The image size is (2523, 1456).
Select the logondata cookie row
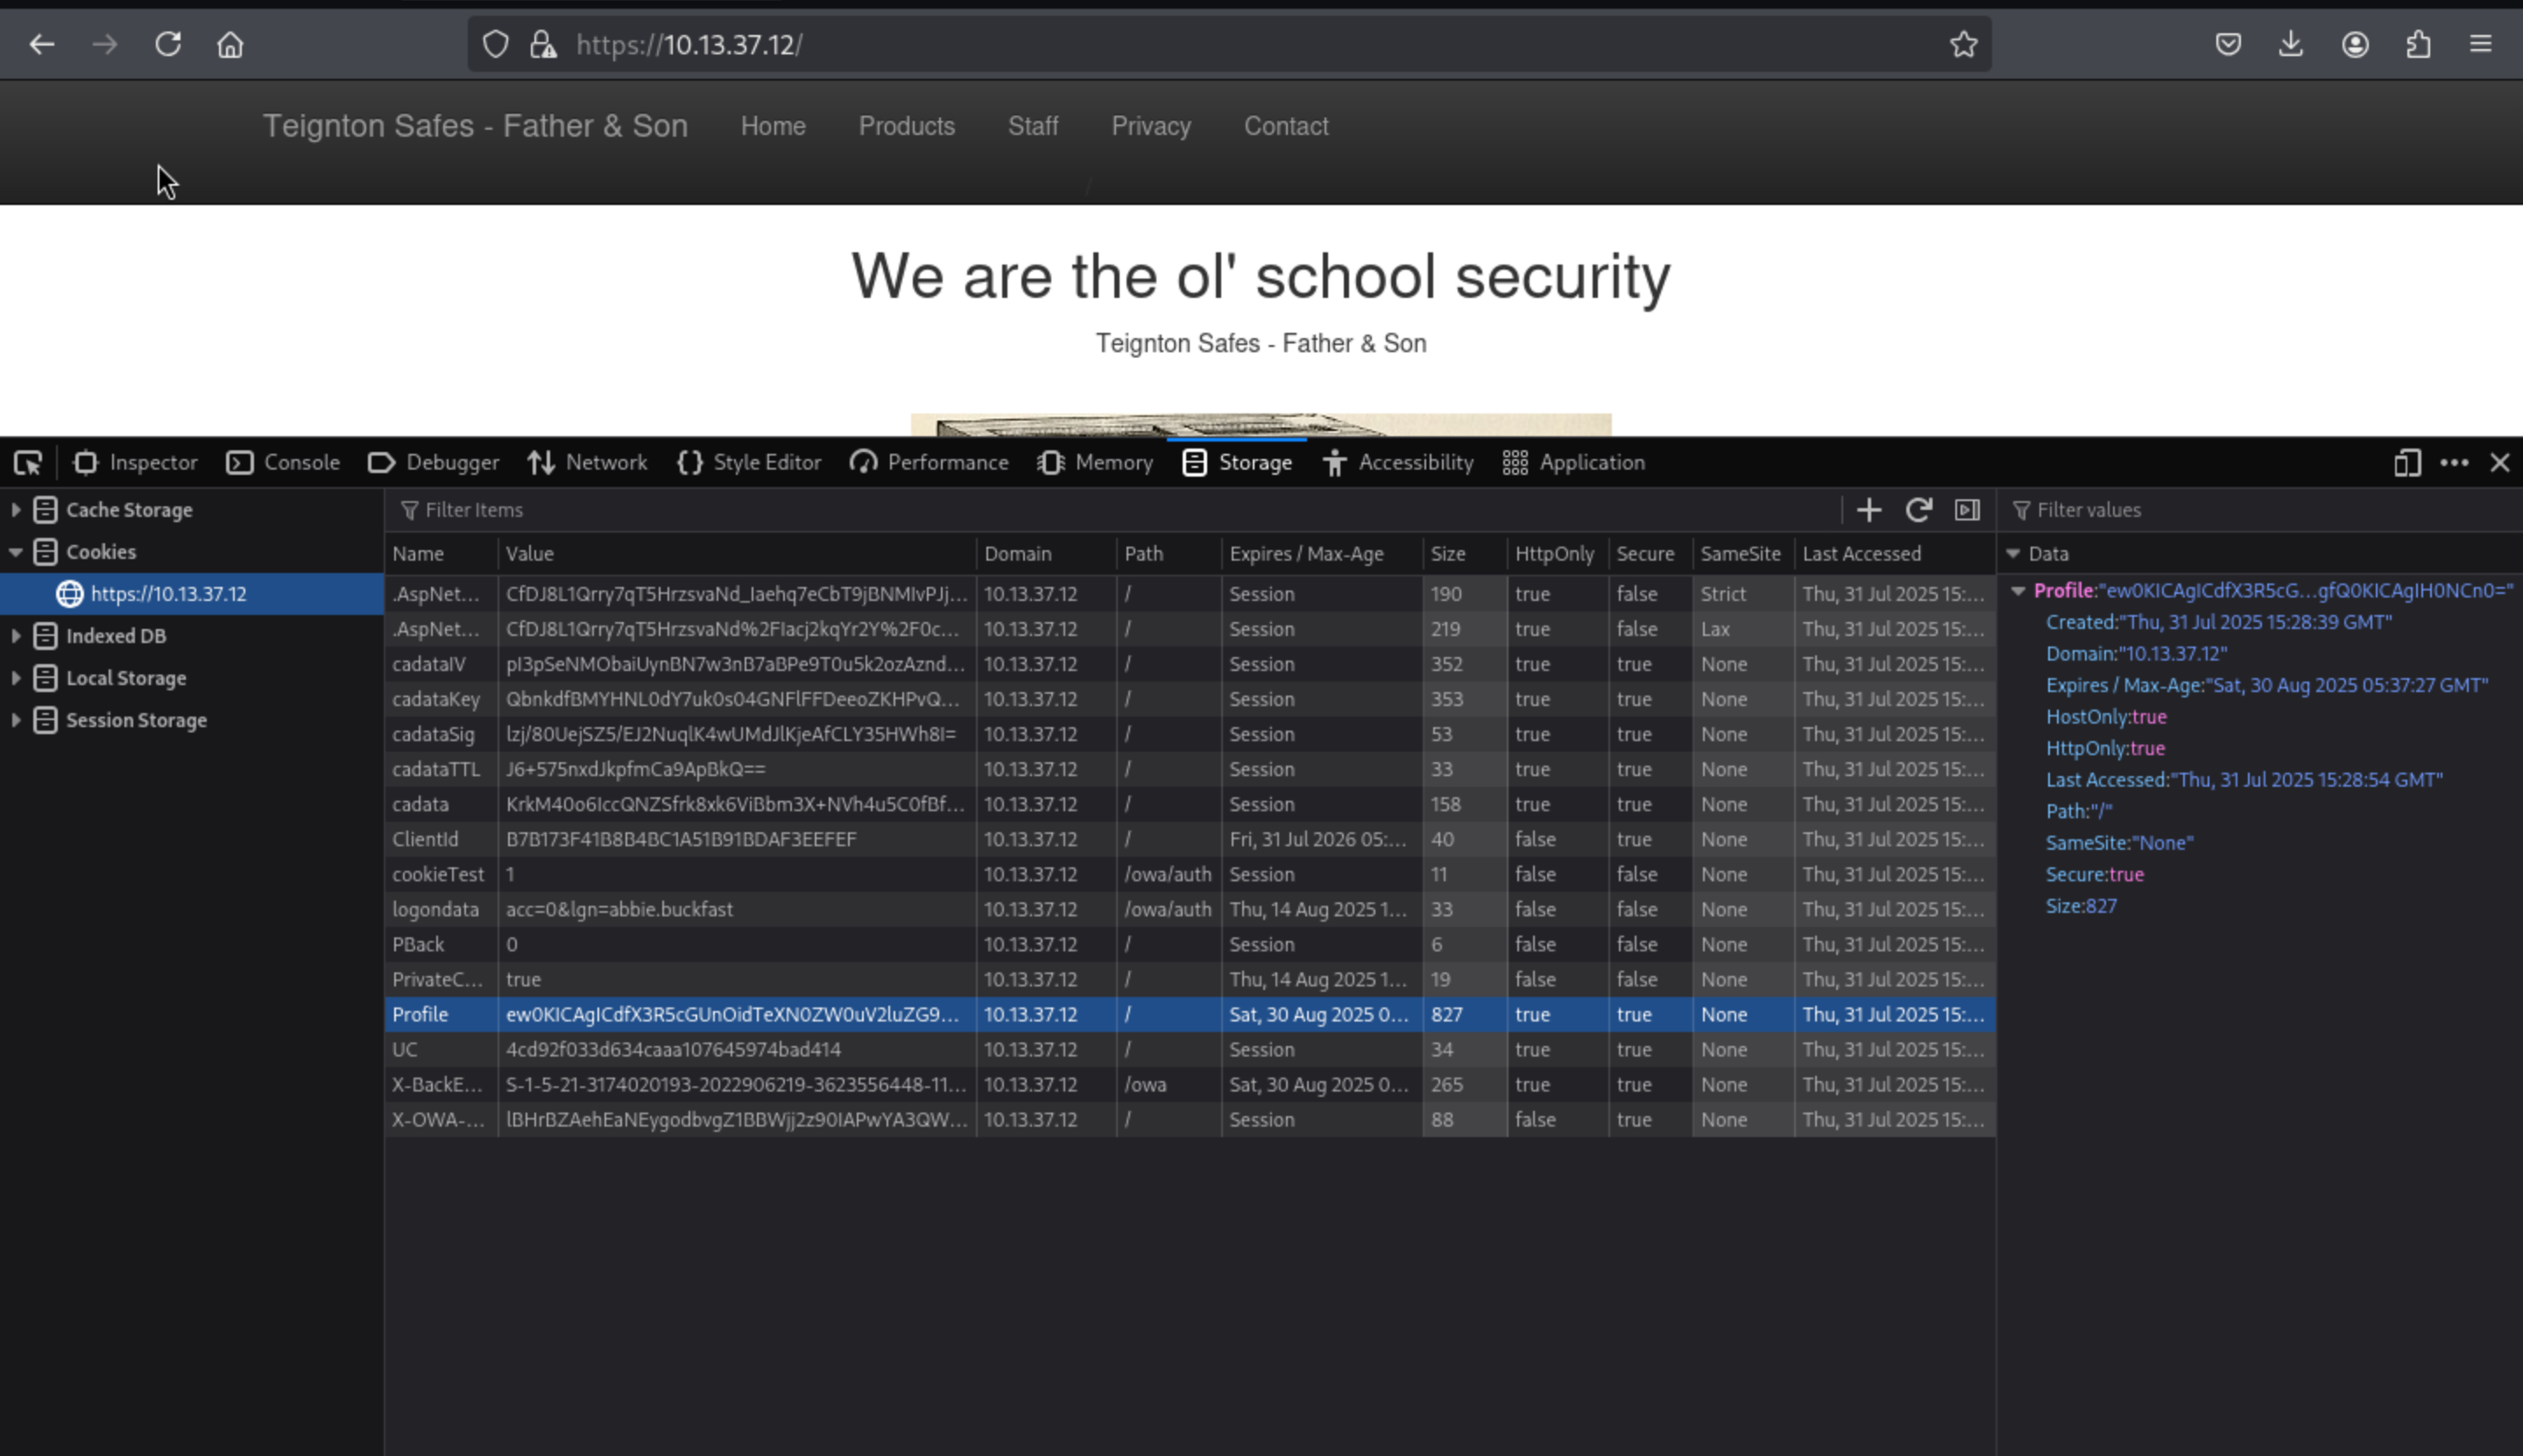coord(1190,909)
